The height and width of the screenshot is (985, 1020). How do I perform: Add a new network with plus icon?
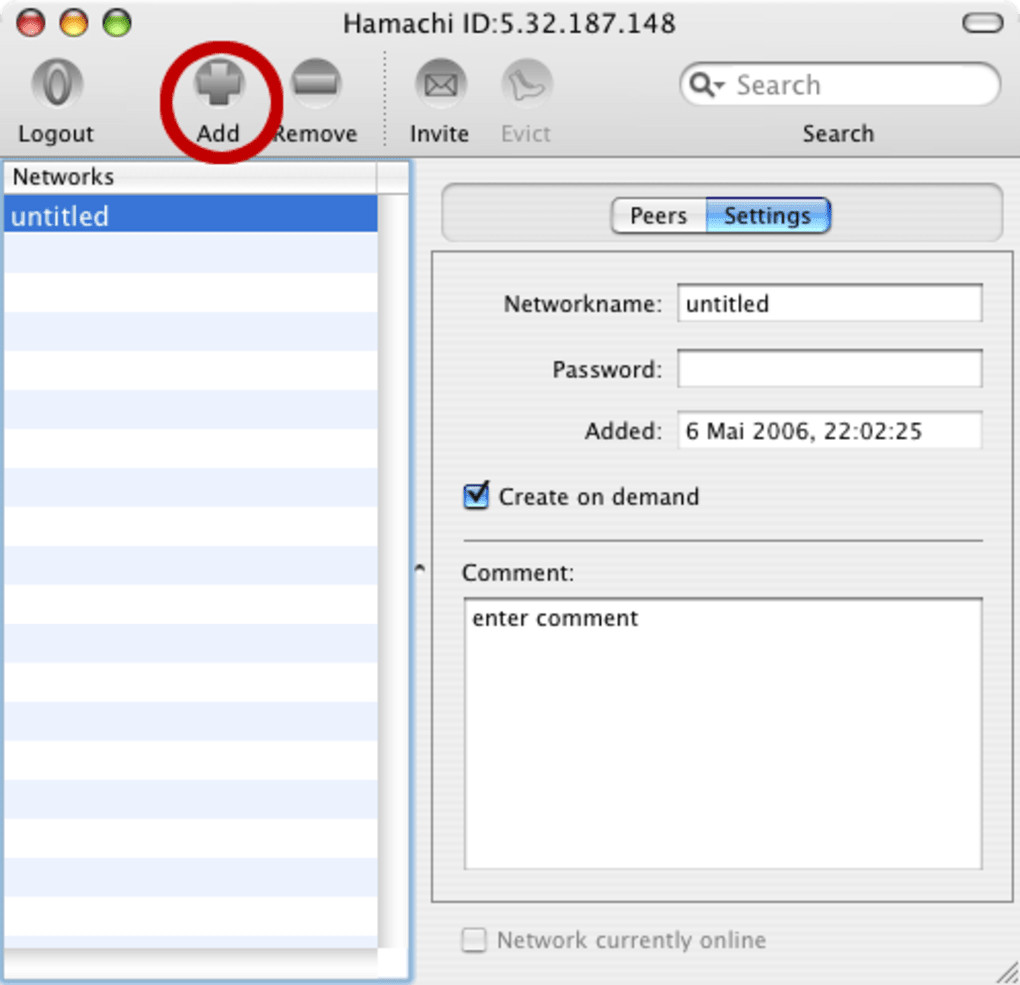pos(219,84)
